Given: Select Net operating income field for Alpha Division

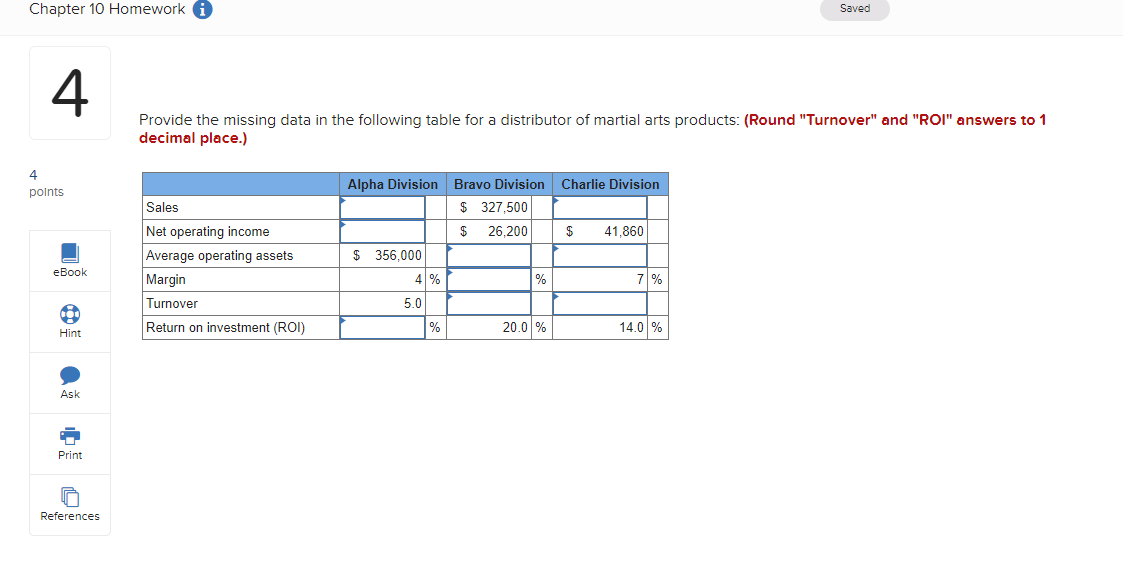Looking at the screenshot, I should pyautogui.click(x=382, y=231).
